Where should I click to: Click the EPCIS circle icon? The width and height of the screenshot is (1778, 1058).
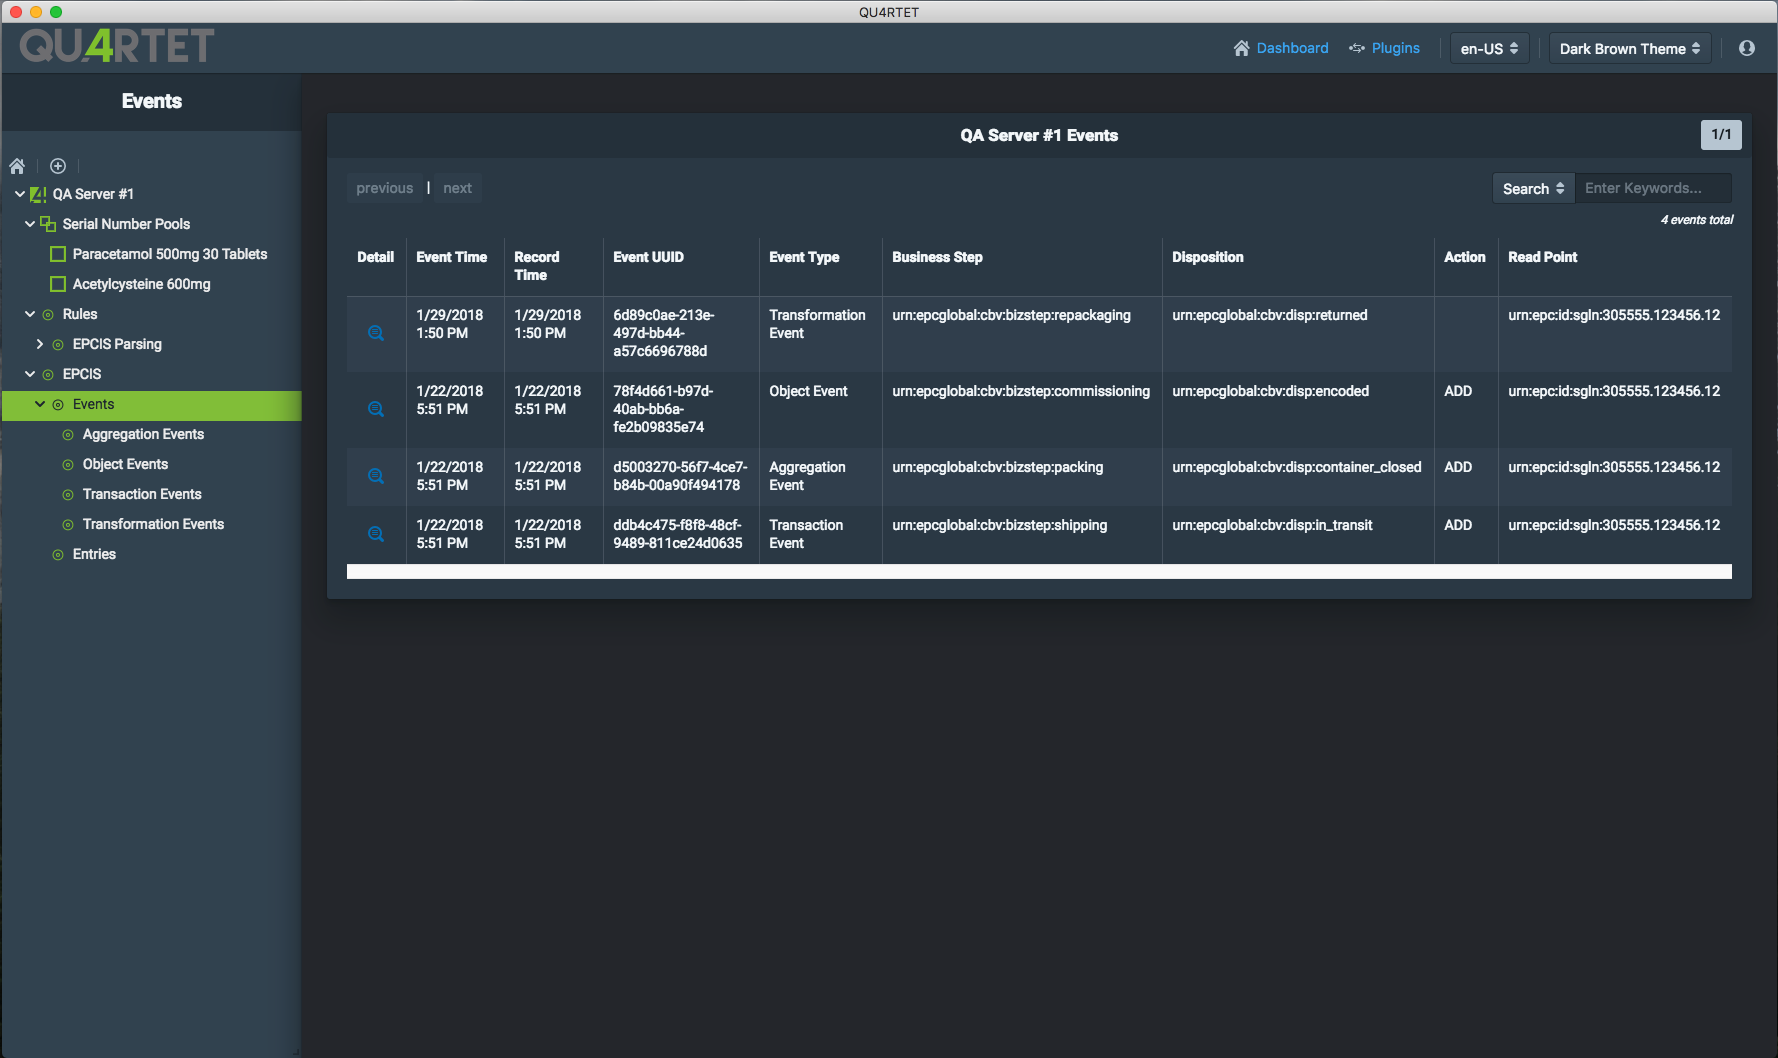[x=48, y=374]
